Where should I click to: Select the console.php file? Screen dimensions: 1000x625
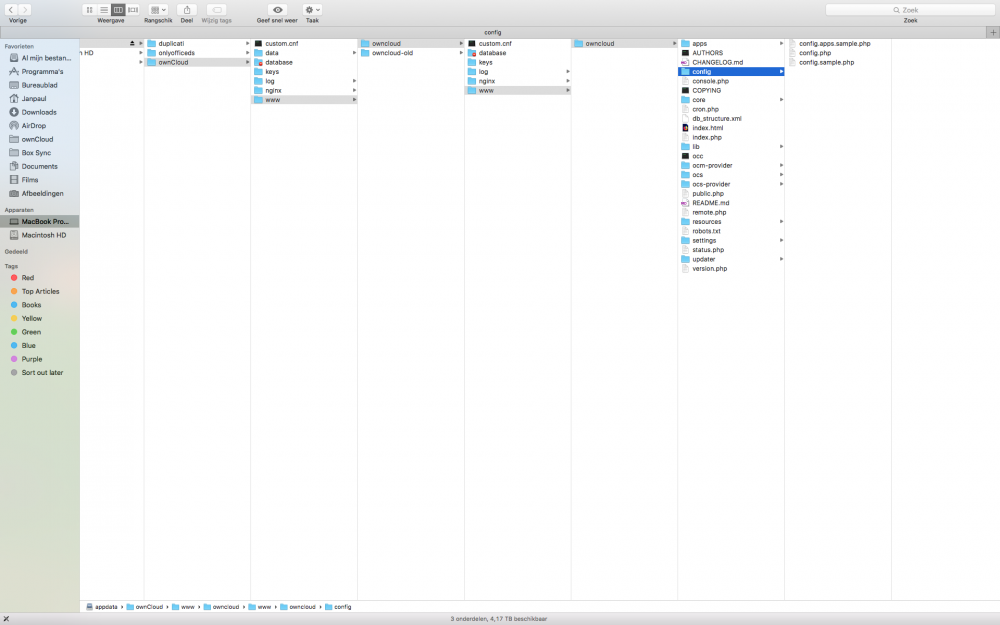(731, 81)
